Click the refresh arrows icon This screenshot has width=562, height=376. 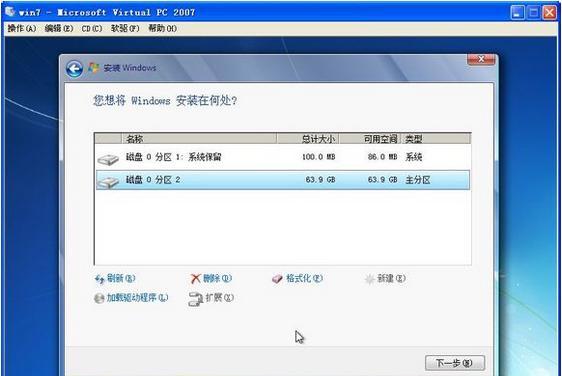[99, 279]
